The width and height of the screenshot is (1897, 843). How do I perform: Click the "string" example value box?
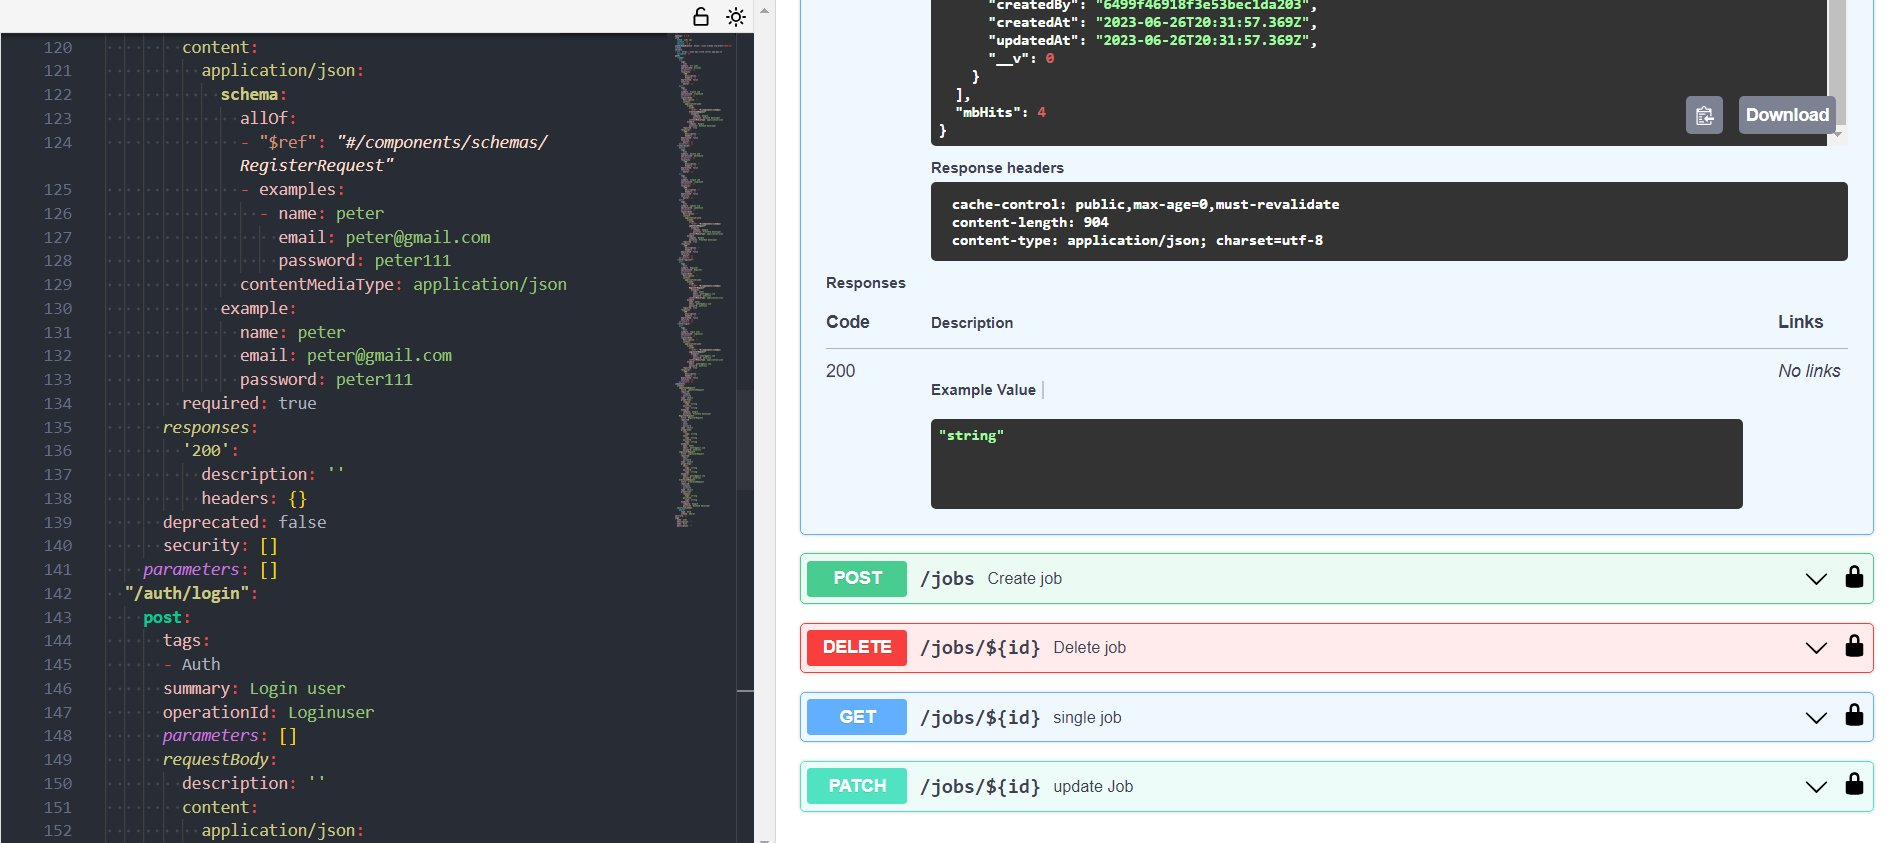point(1336,464)
